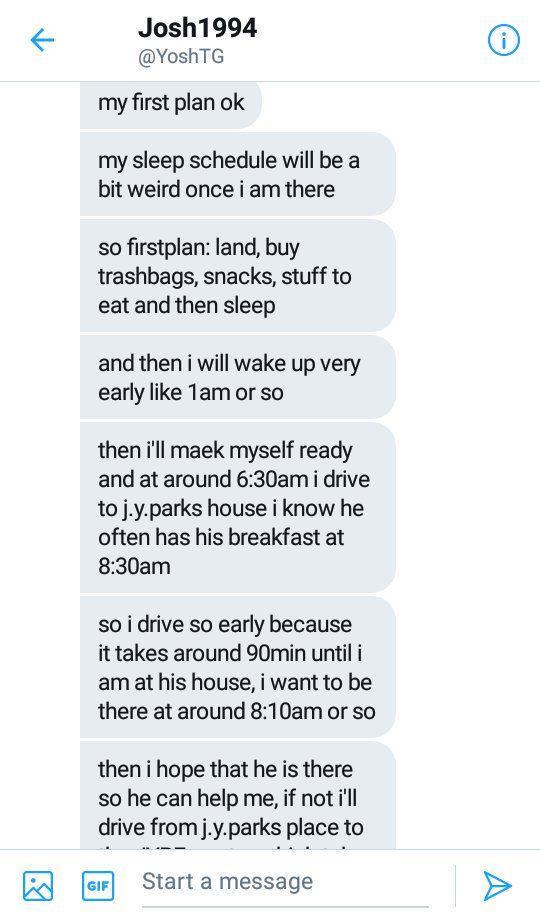Tap the back arrow icon
Screen dimensions: 540x923
[42, 41]
